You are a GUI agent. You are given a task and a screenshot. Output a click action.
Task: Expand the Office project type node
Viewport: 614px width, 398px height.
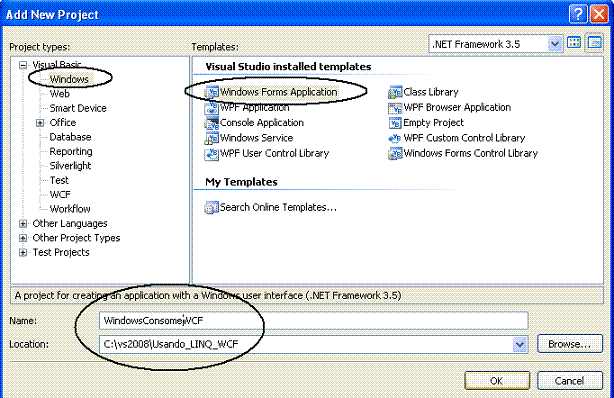(40, 123)
